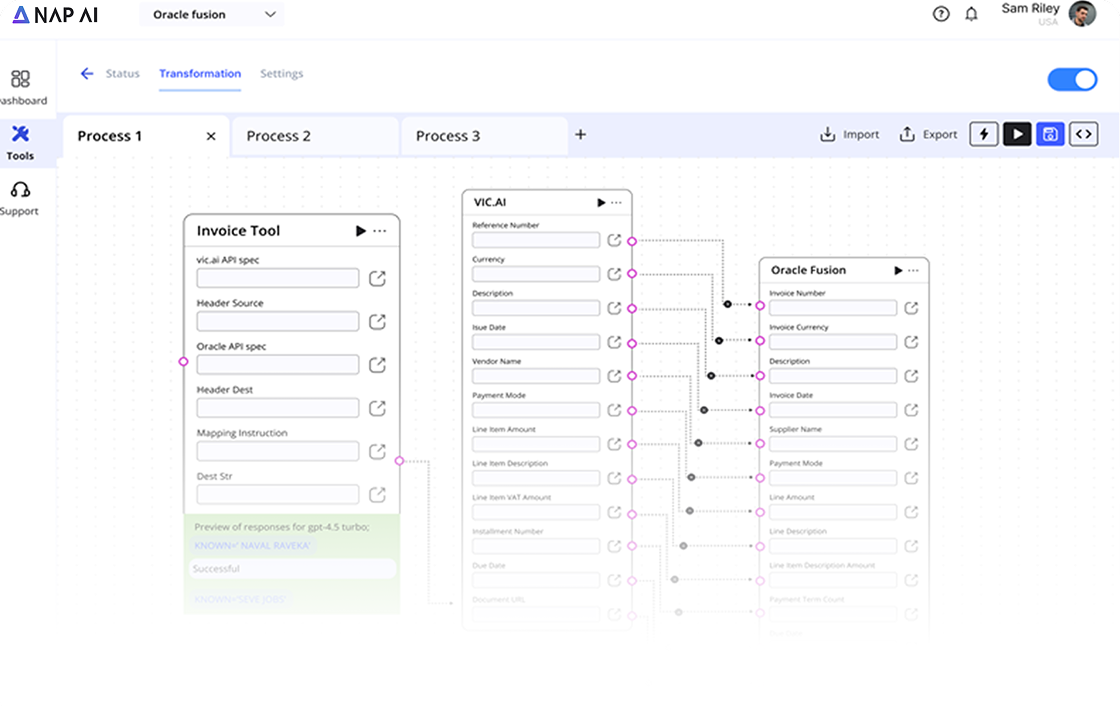Click the lightning bolt toolbar button
The image size is (1120, 718).
pos(984,134)
